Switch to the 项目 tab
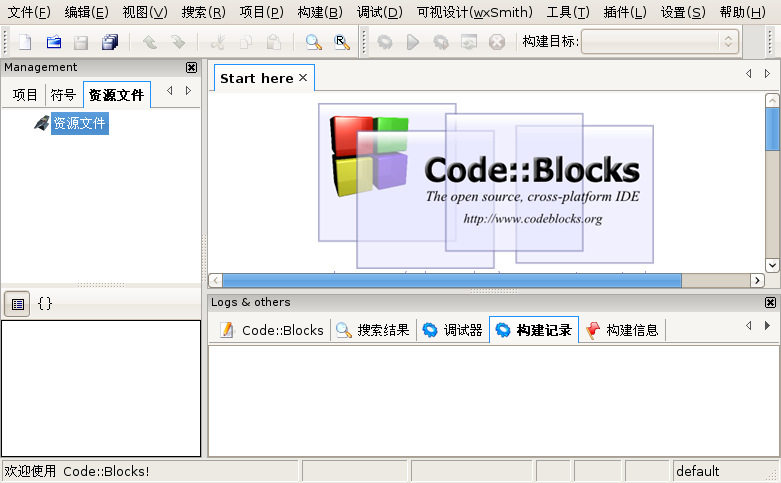This screenshot has width=781, height=483. click(25, 95)
